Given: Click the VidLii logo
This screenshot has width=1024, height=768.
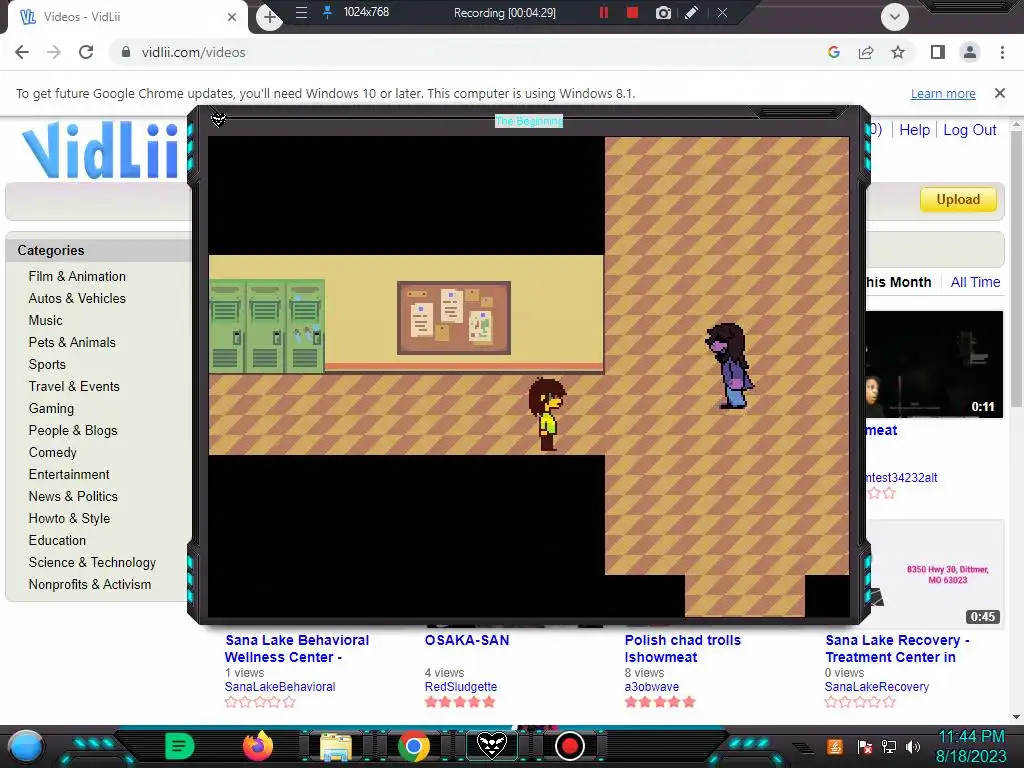Looking at the screenshot, I should click(x=100, y=150).
